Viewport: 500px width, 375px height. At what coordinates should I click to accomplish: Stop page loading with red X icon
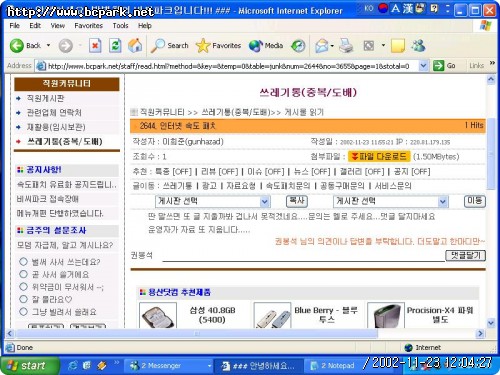point(95,46)
